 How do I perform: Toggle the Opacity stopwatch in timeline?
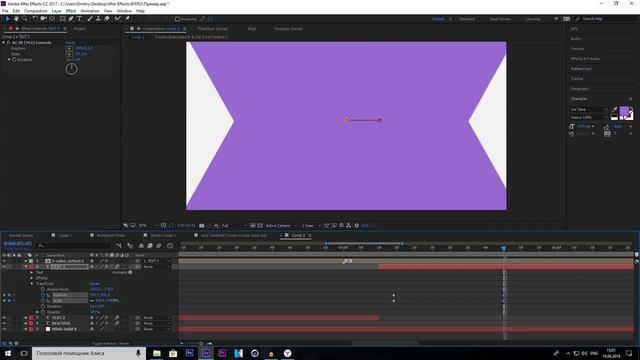tap(43, 312)
